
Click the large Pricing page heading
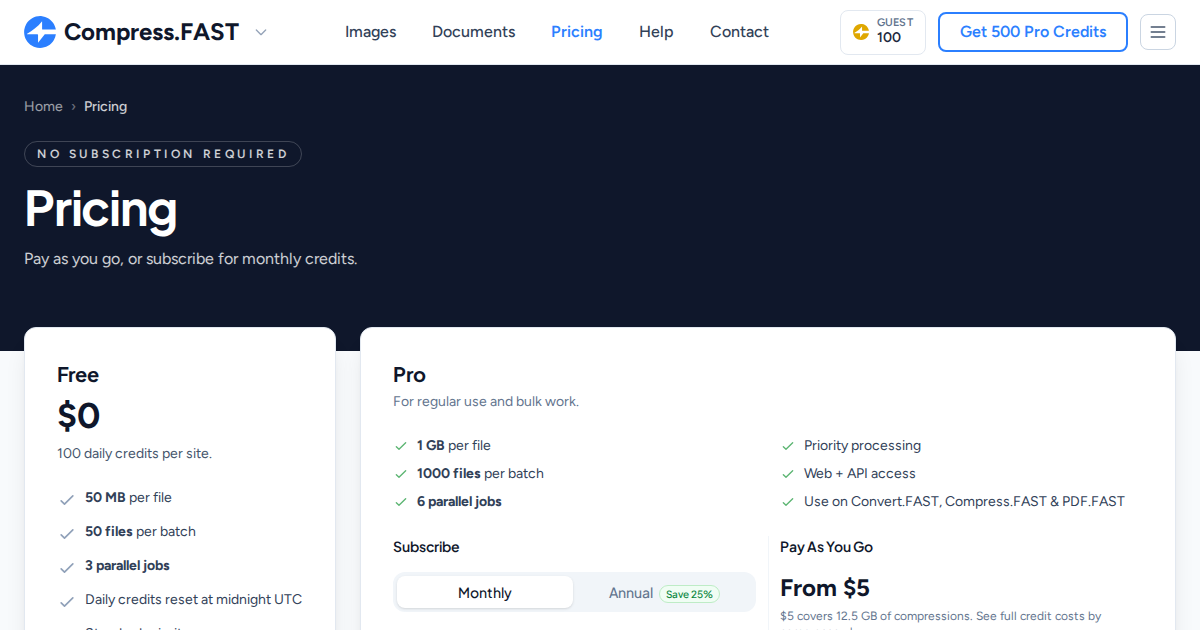[x=101, y=209]
